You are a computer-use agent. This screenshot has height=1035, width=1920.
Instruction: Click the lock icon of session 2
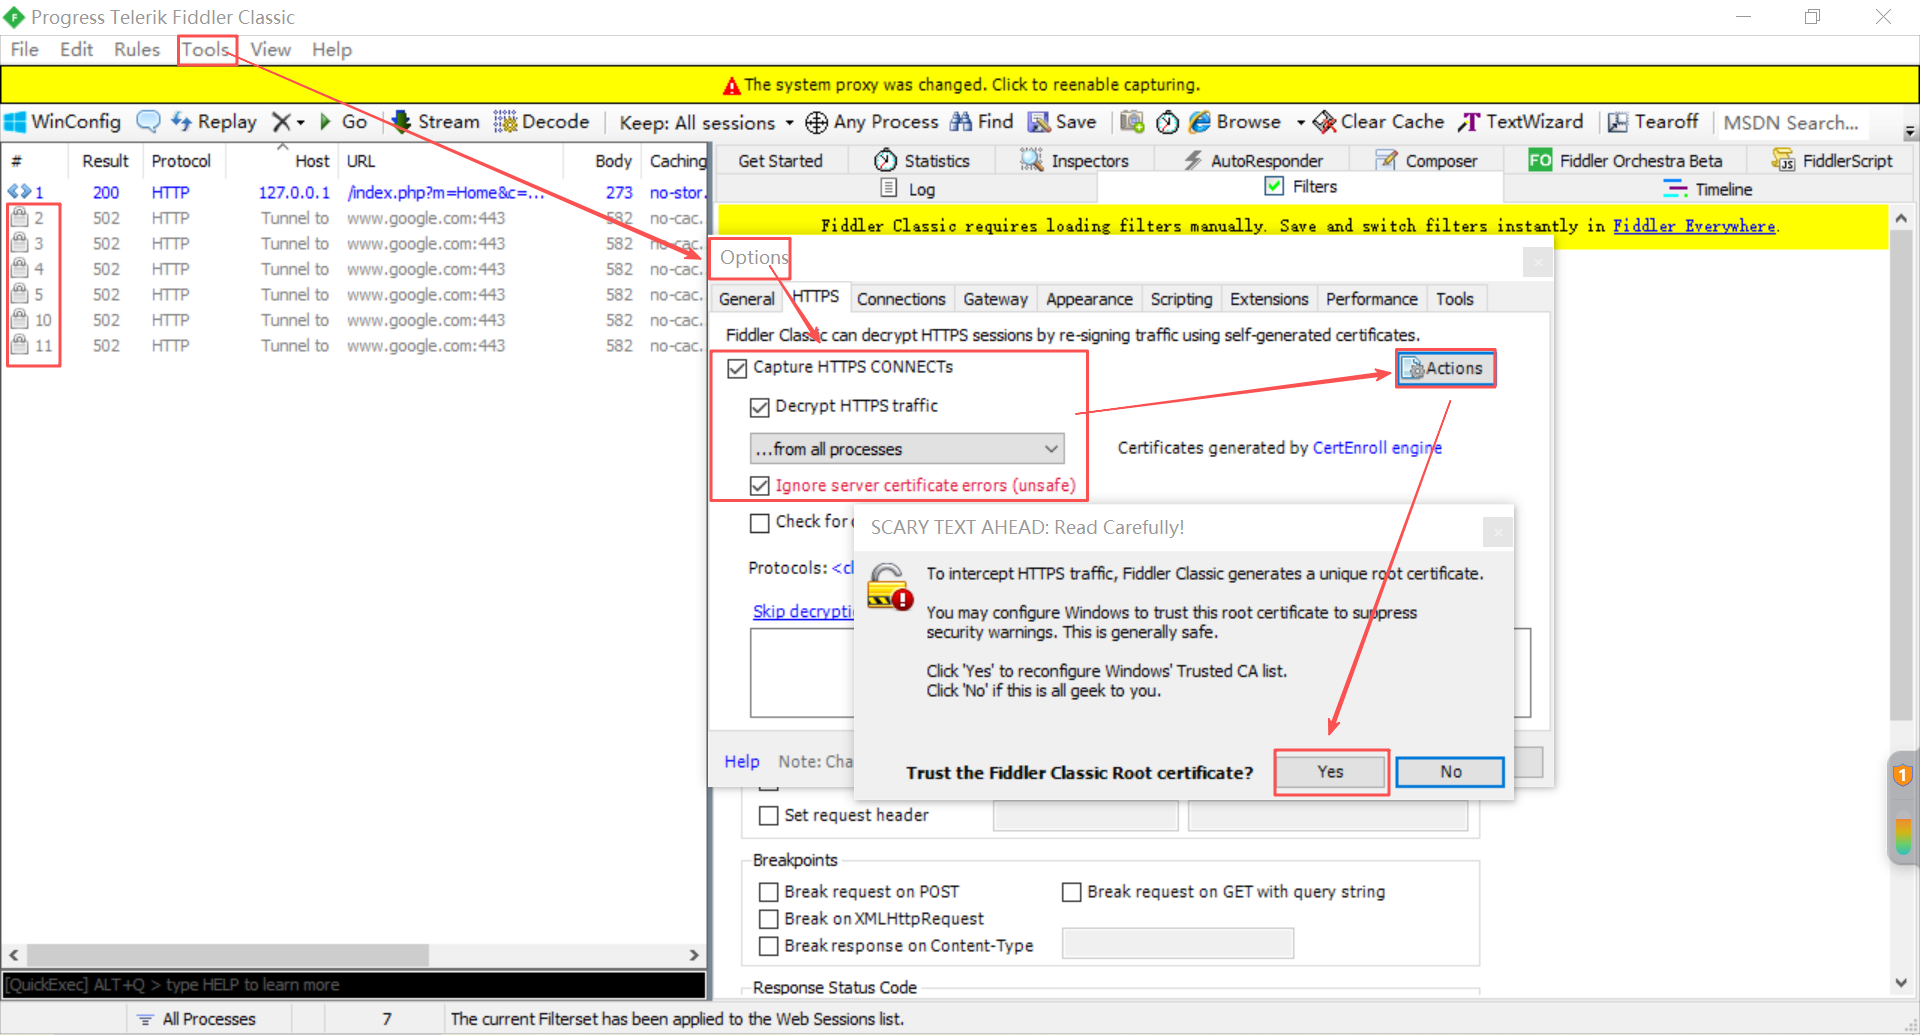click(x=19, y=217)
